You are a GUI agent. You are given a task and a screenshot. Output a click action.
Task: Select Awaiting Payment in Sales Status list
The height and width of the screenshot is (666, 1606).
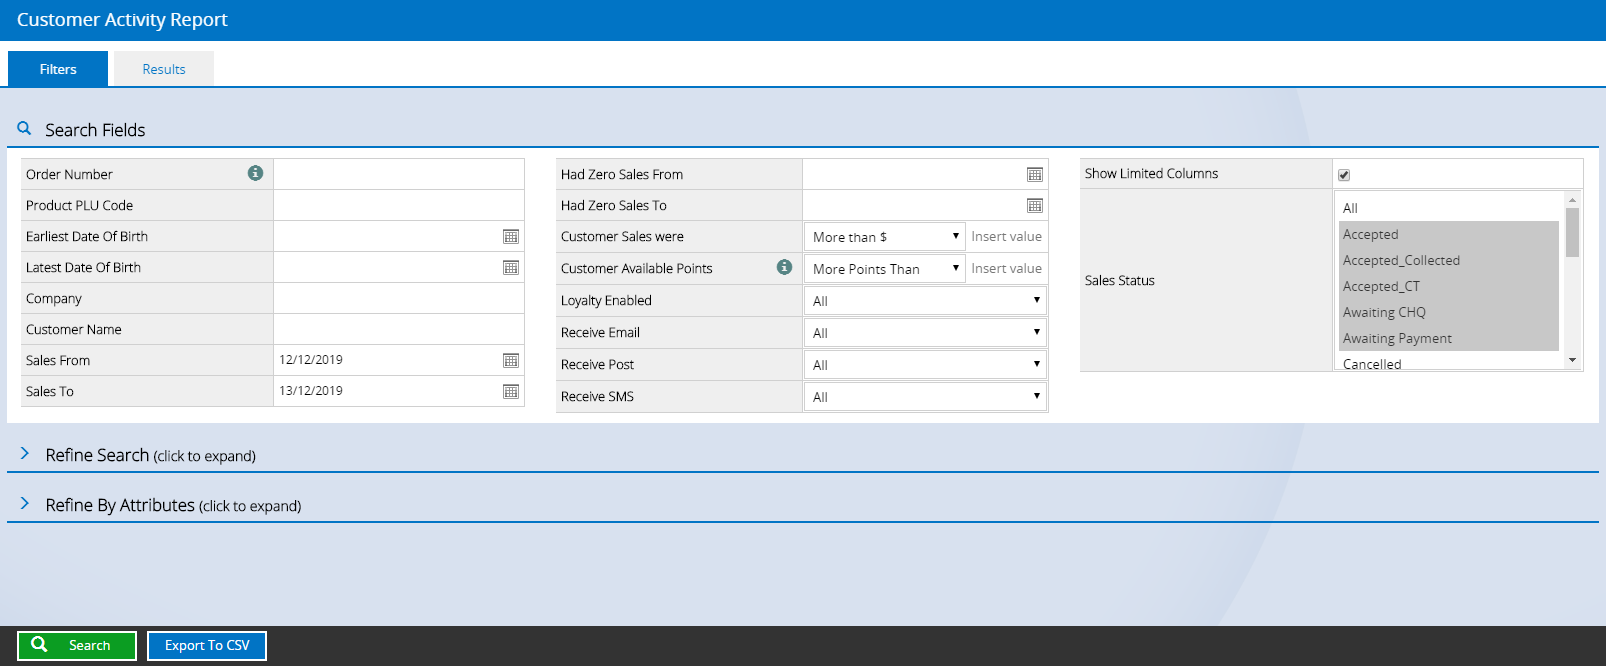coord(1449,338)
